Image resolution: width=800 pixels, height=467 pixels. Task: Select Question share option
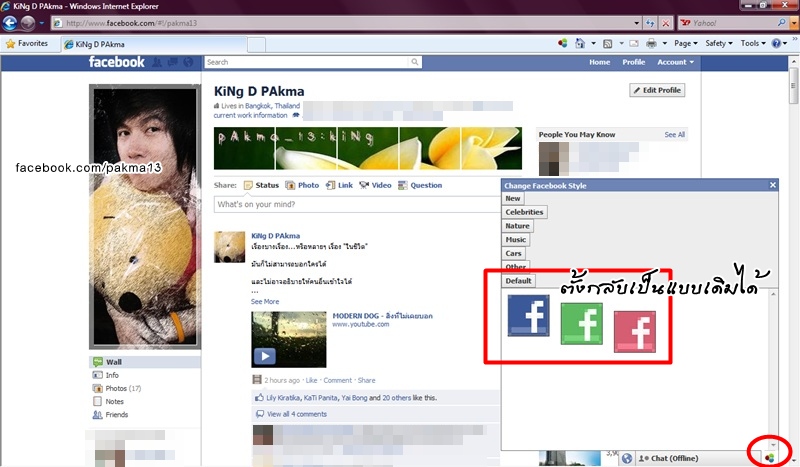point(420,185)
